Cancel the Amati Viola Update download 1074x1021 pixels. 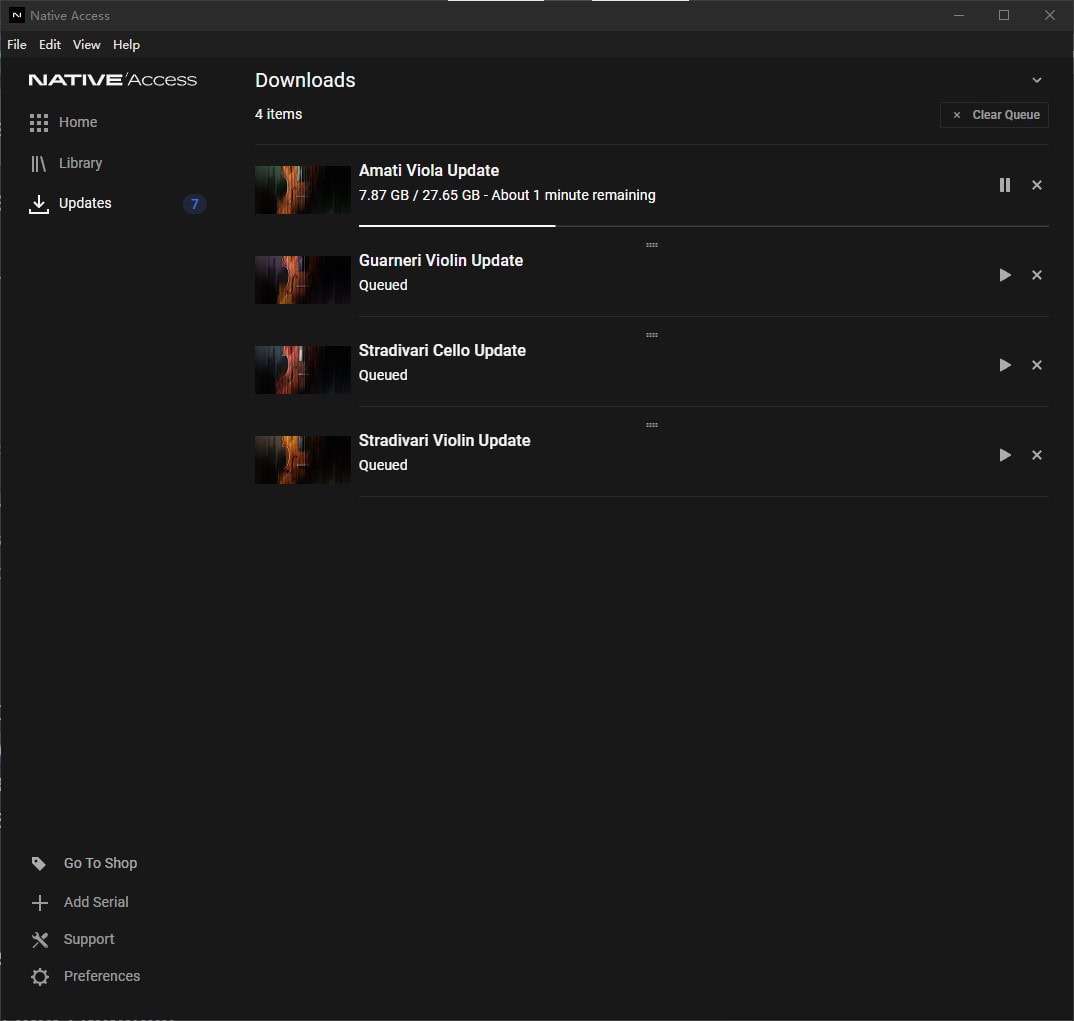click(1037, 185)
